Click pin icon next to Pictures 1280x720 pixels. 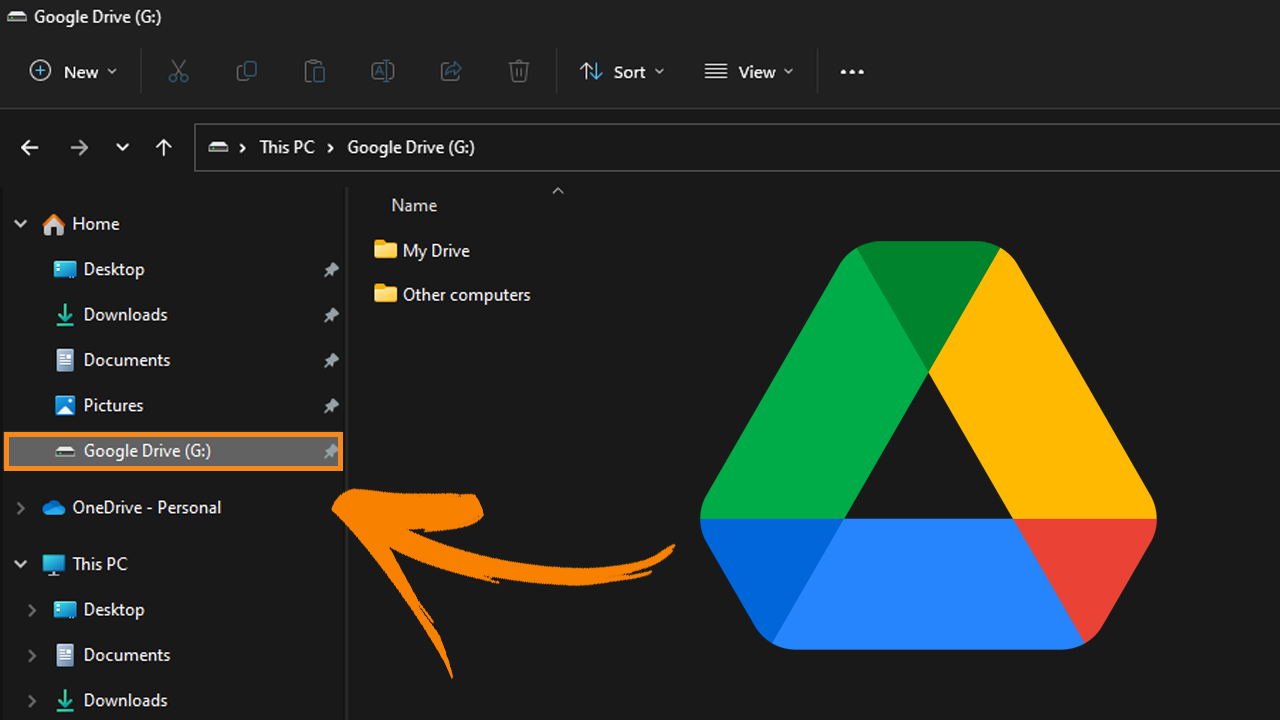[x=331, y=406]
